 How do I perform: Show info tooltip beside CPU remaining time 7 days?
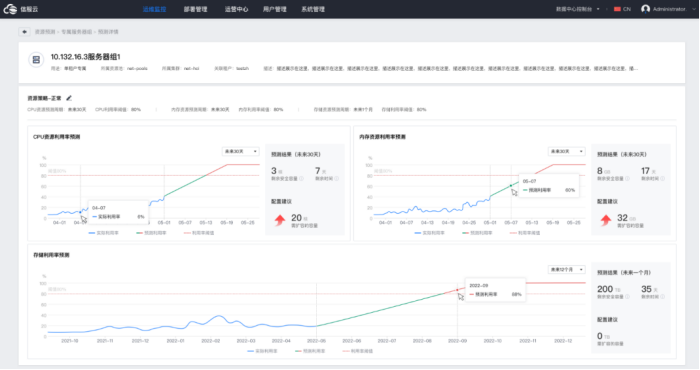coord(336,179)
